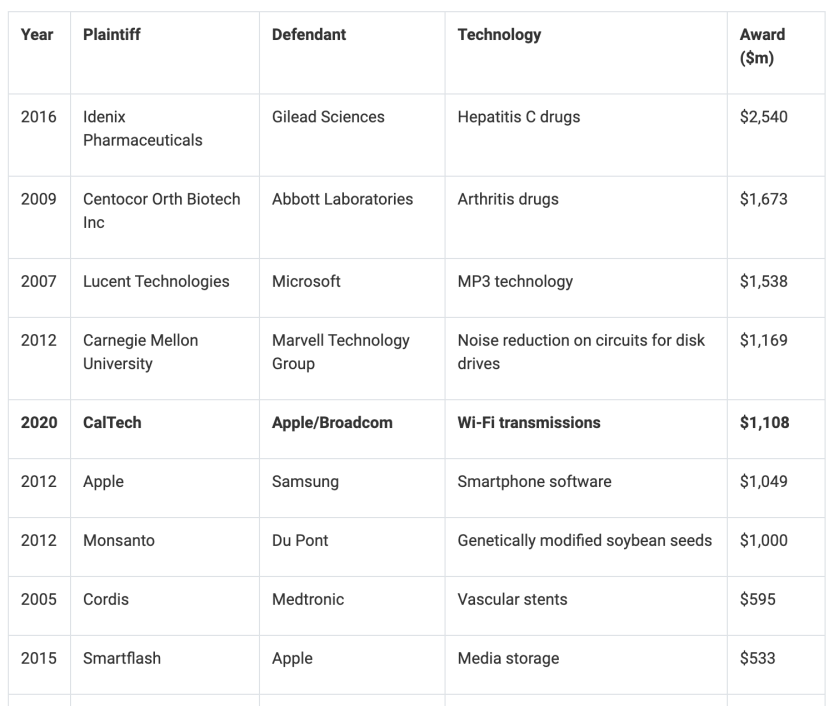Select the Centocor Orth Biotech Inc cell
839x706 pixels.
coord(161,211)
